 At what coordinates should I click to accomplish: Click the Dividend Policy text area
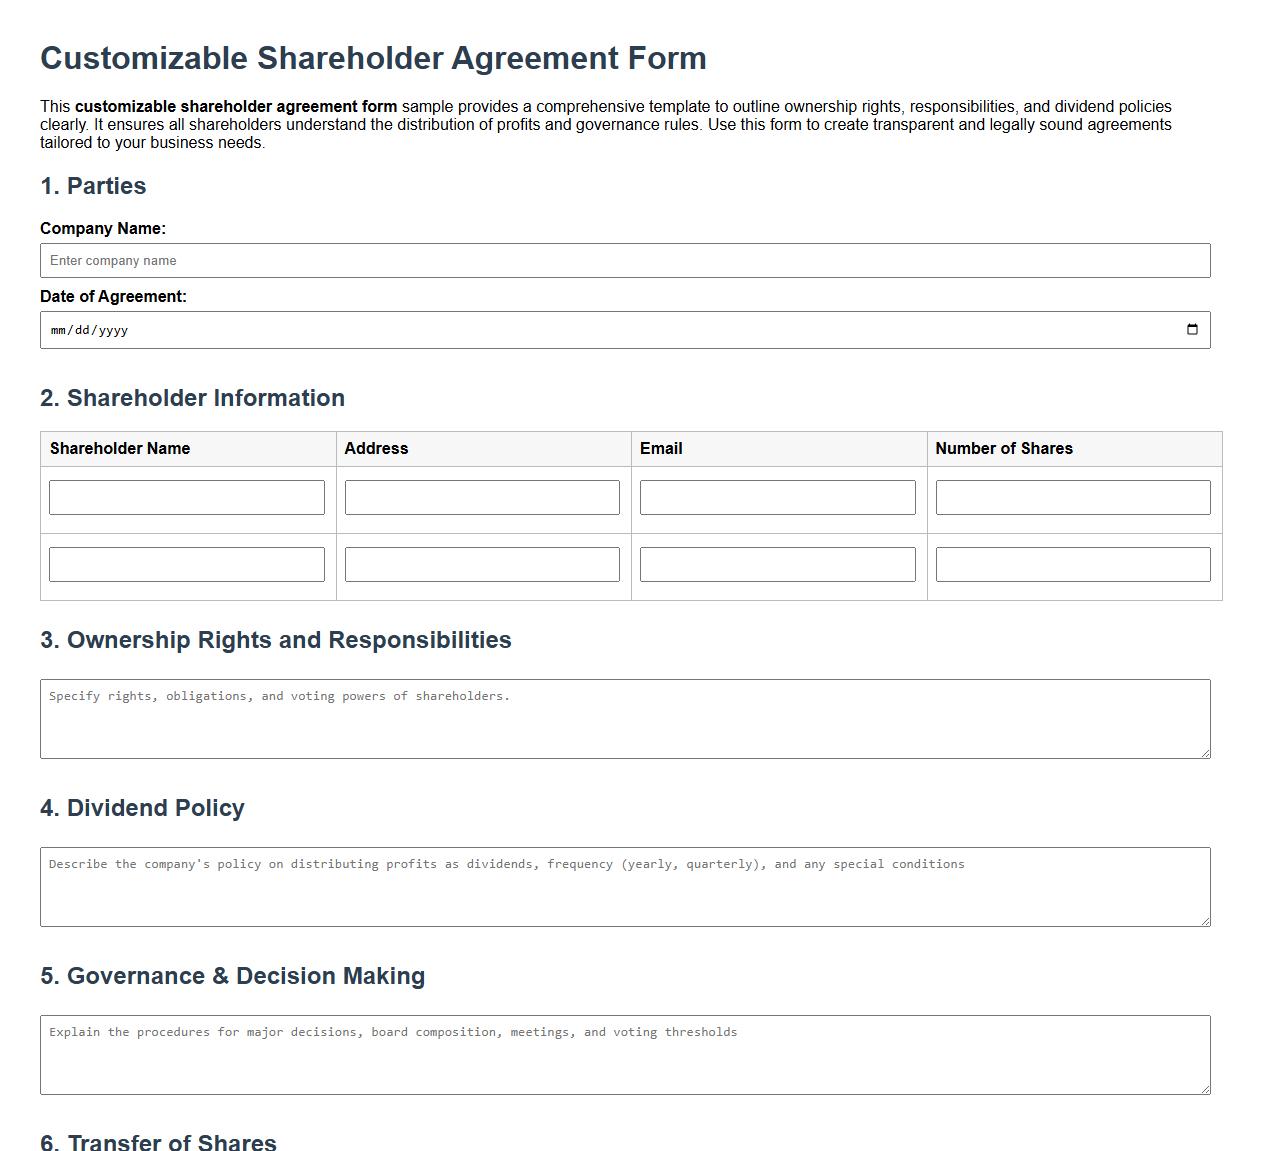click(624, 886)
